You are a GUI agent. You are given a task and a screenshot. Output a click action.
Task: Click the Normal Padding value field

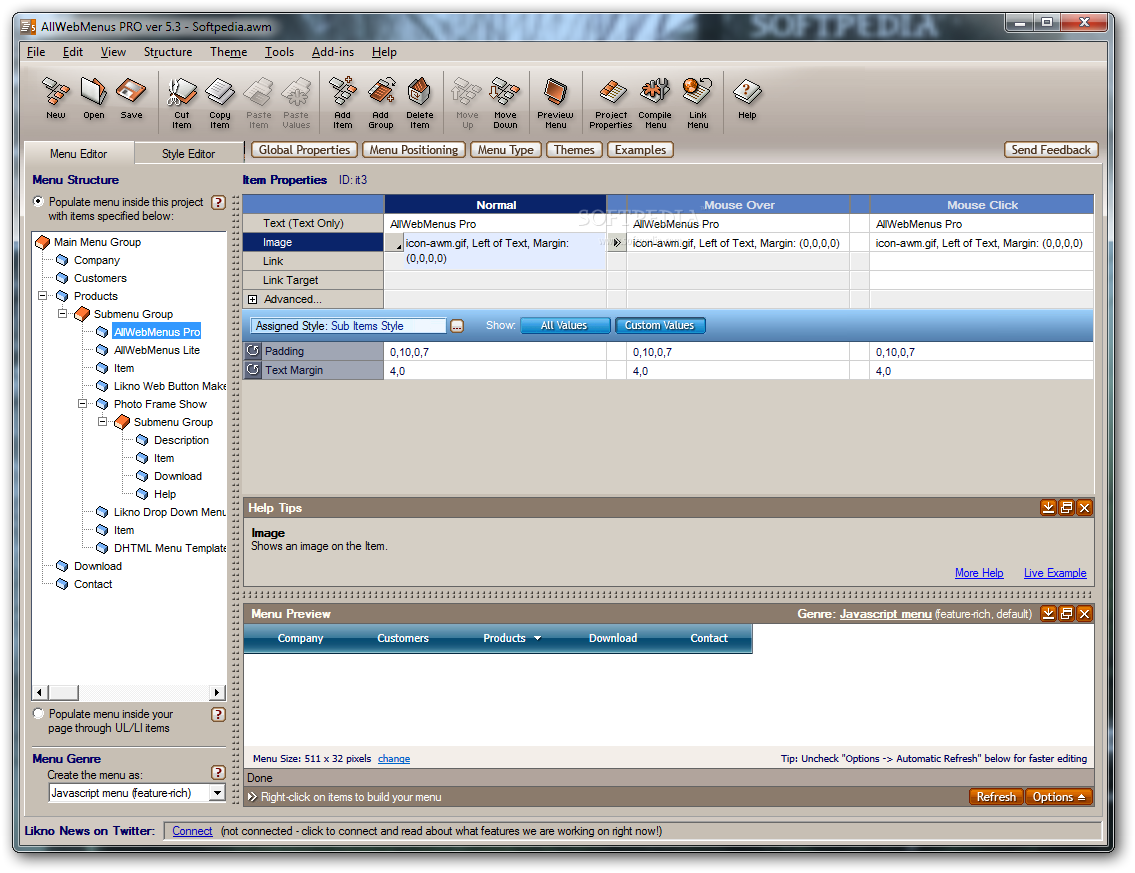495,352
